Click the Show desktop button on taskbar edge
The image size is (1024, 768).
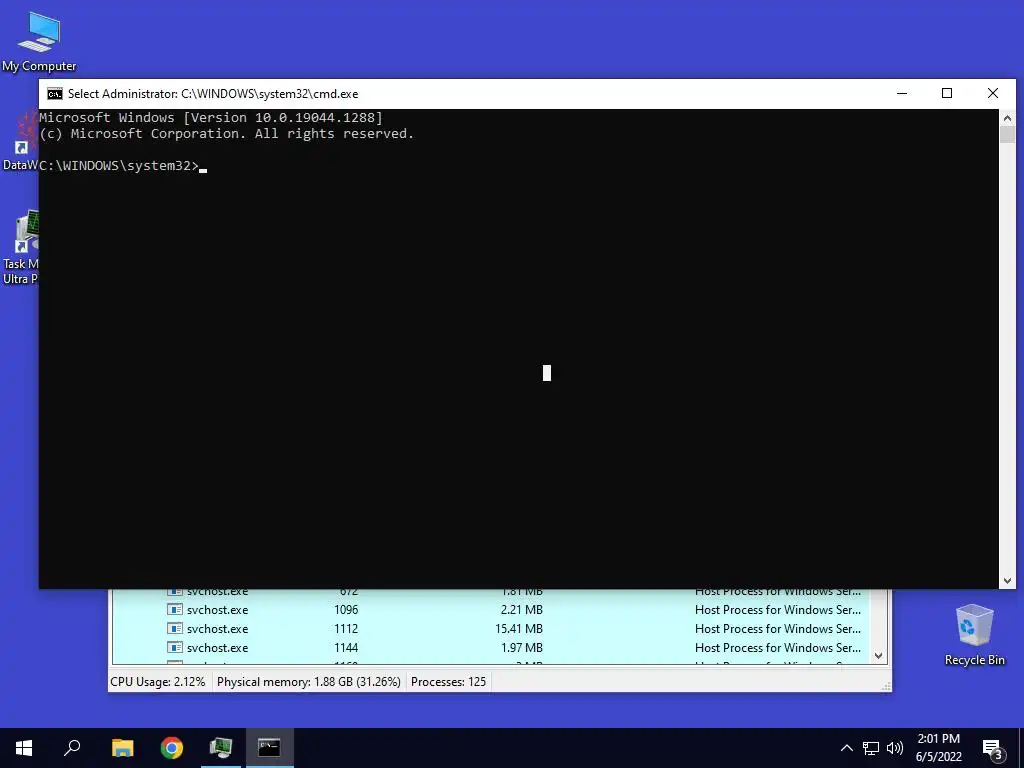[1021, 748]
